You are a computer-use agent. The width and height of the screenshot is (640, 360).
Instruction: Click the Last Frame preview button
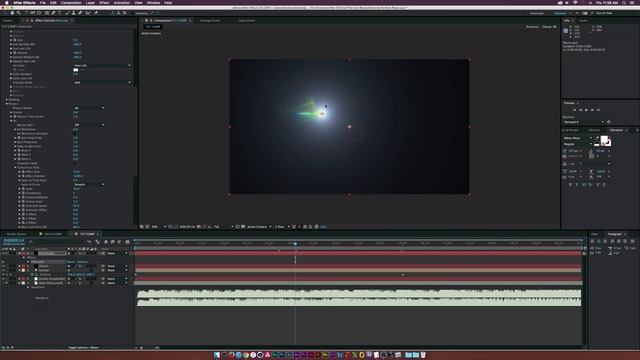pos(598,110)
